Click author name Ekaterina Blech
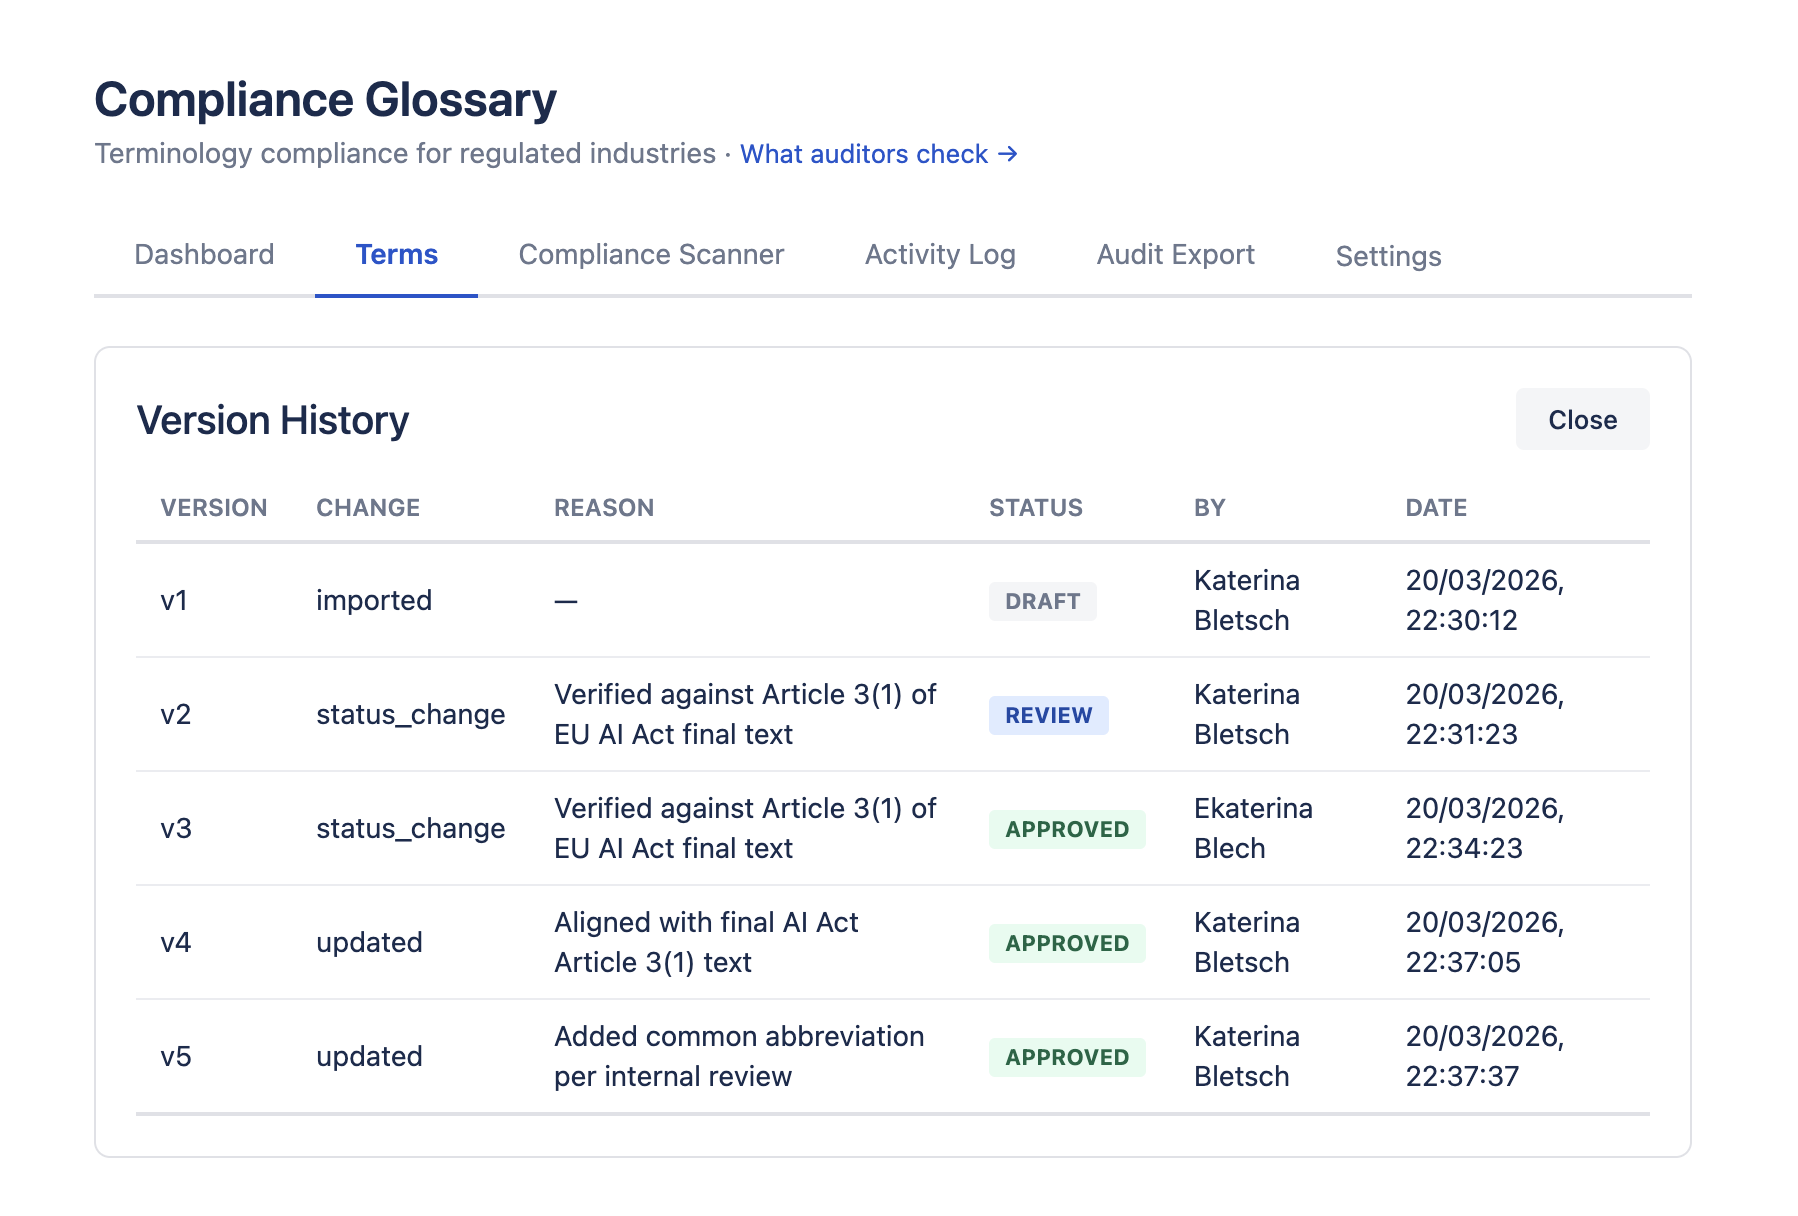This screenshot has height=1216, width=1798. pyautogui.click(x=1252, y=828)
